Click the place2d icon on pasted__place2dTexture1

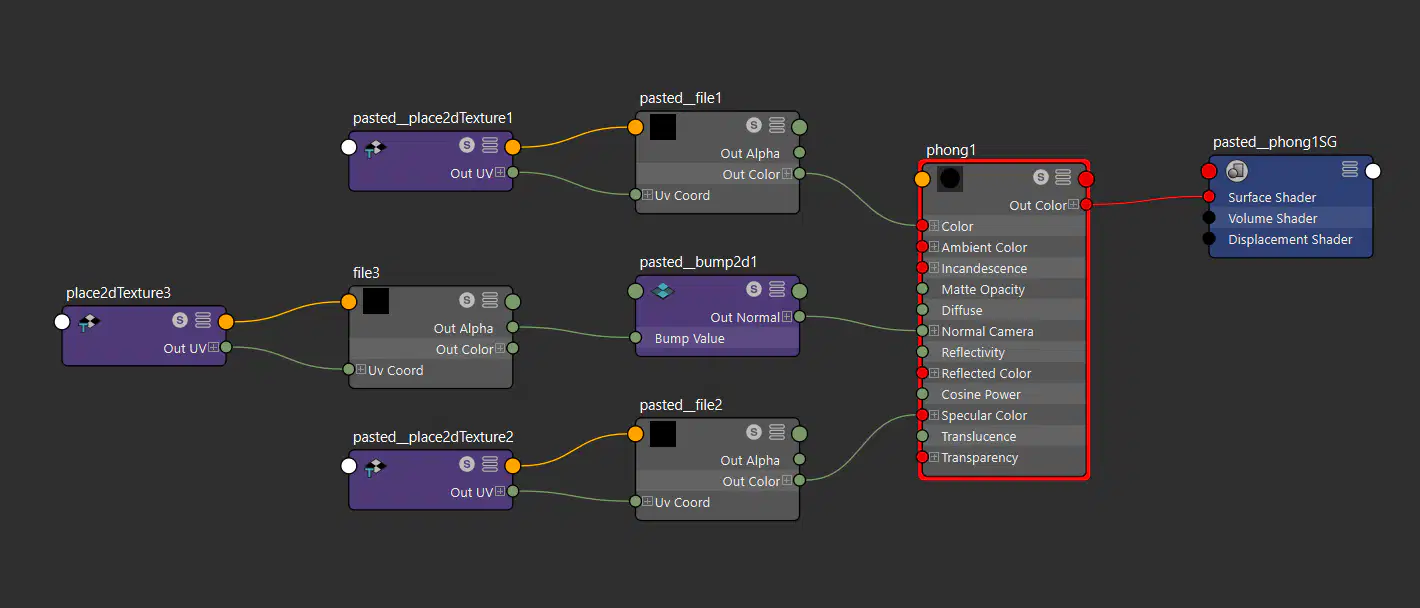click(375, 148)
